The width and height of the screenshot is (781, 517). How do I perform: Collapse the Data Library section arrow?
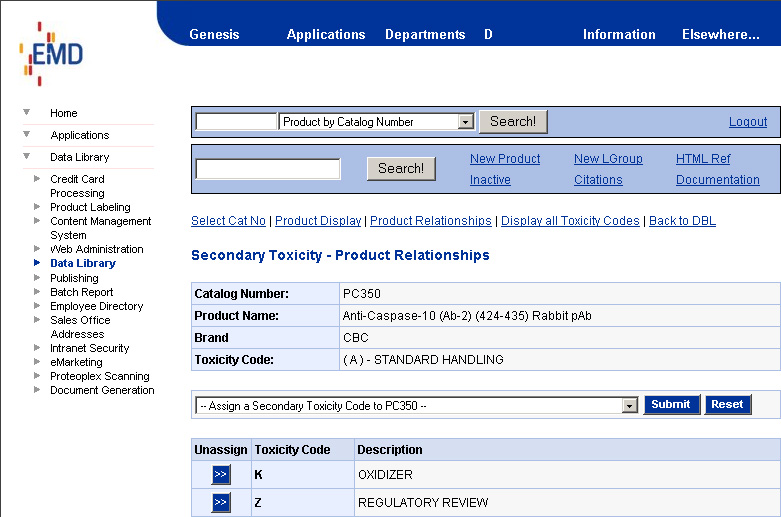tap(27, 157)
